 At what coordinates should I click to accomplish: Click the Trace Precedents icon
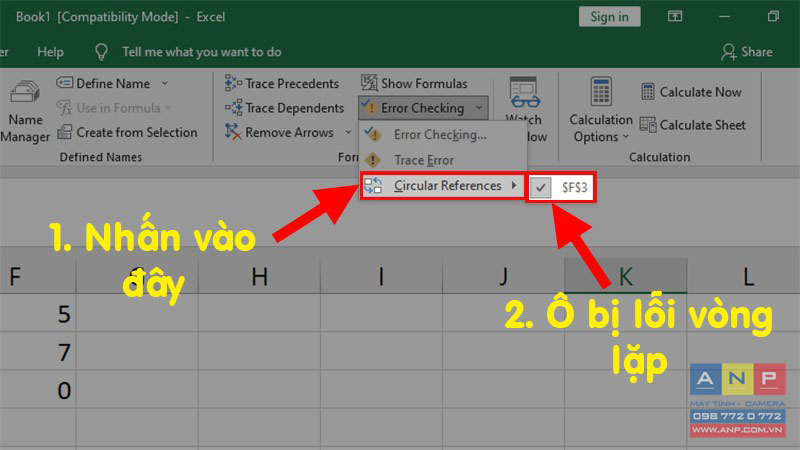233,83
